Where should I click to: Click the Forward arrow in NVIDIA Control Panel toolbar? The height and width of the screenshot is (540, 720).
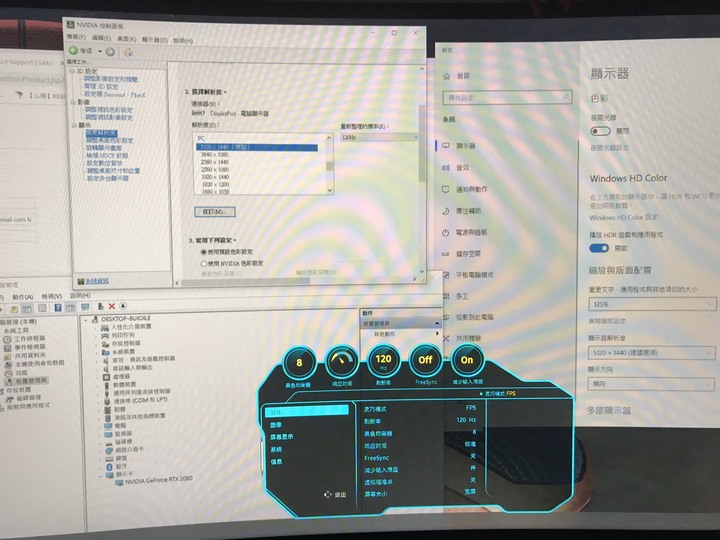[x=110, y=51]
